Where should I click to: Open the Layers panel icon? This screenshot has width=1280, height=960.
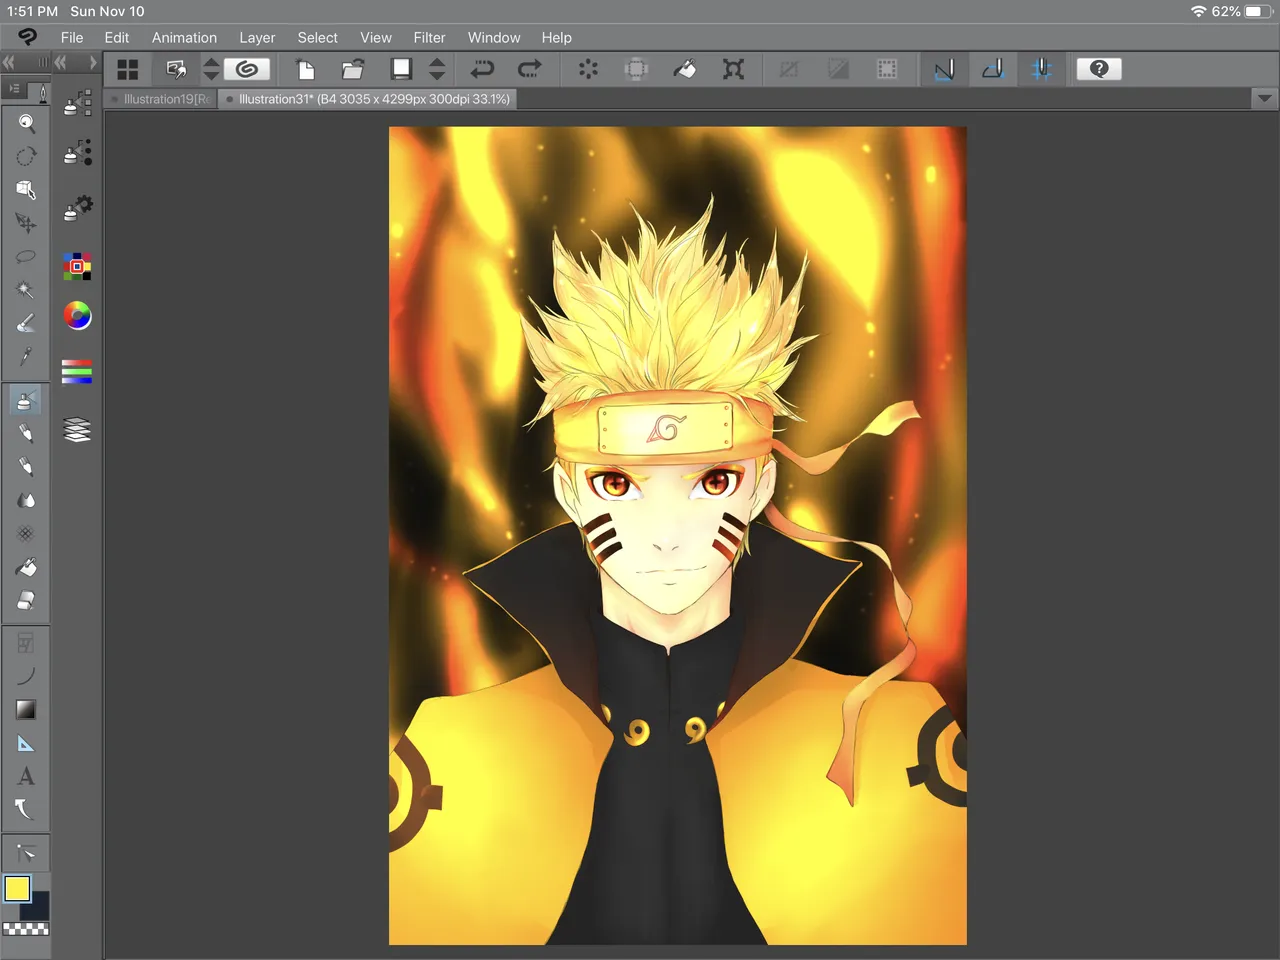pos(77,430)
